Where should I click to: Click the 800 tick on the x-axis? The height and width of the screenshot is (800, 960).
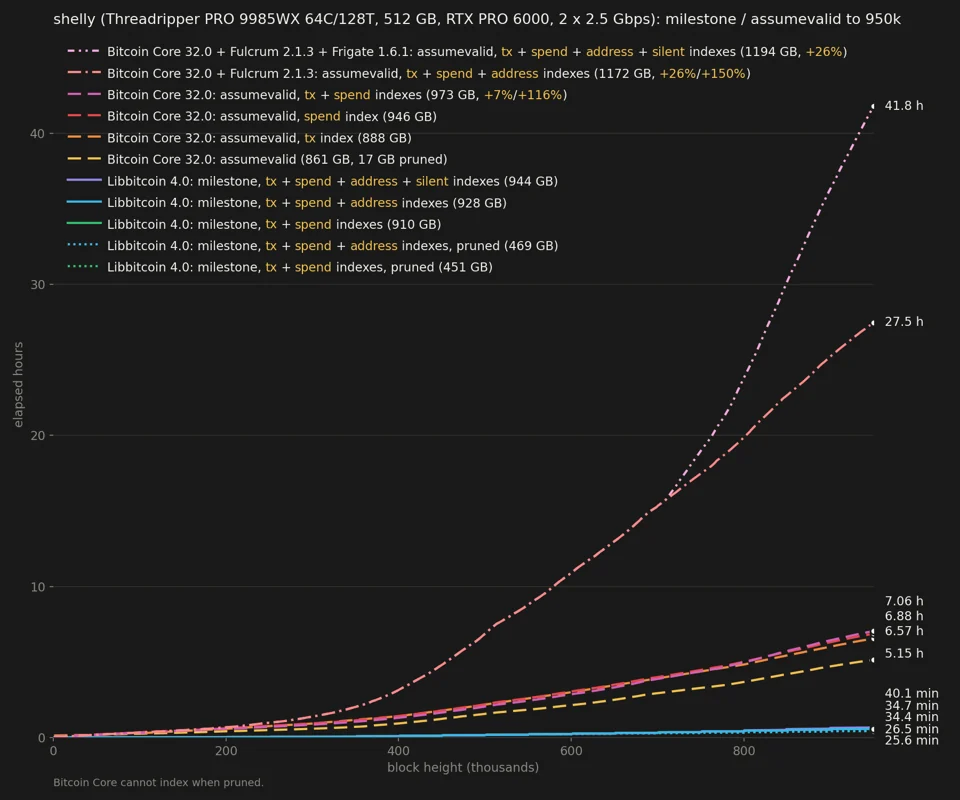pos(744,751)
